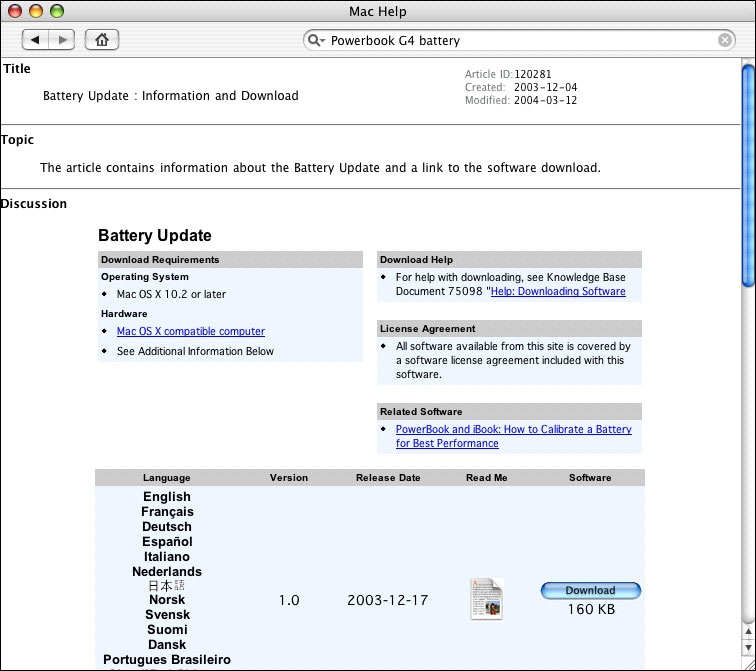
Task: Open the Mac OS X compatible computer link
Action: click(x=191, y=331)
